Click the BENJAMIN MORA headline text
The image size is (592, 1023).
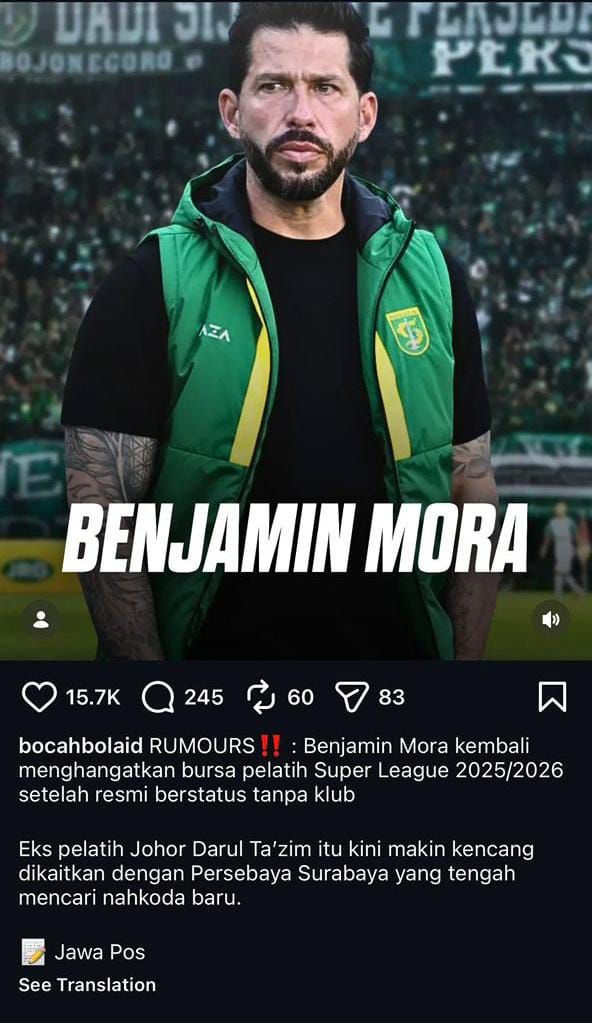(294, 538)
